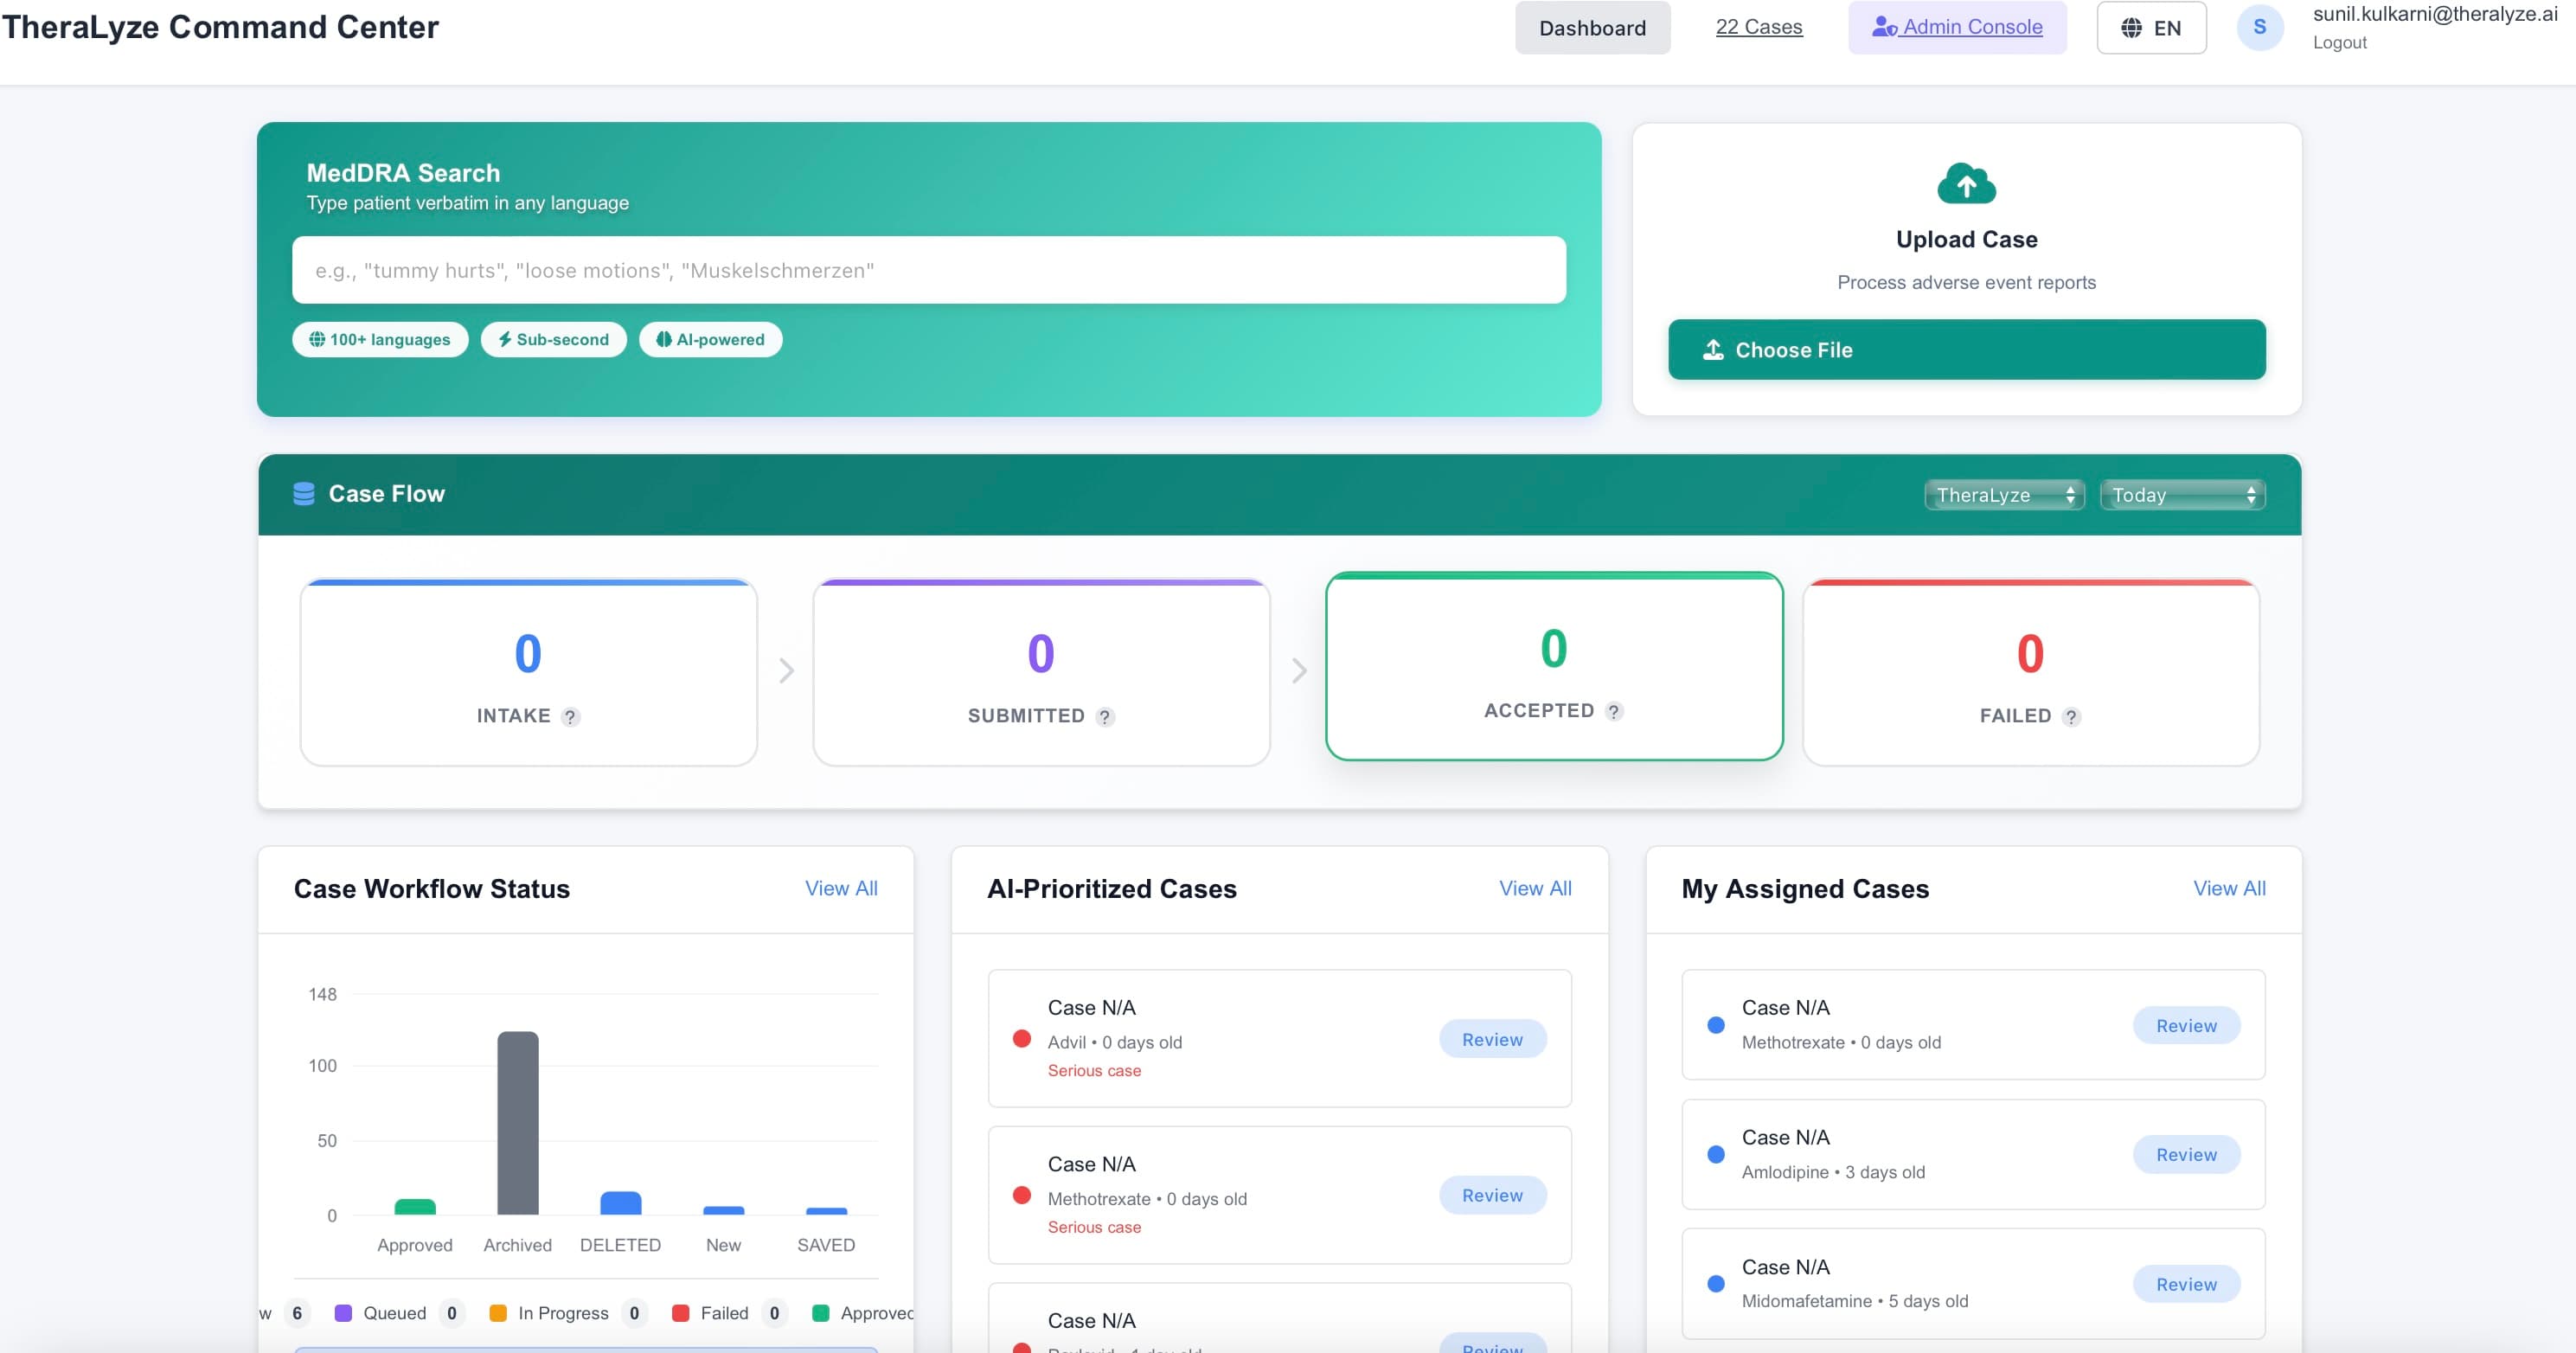Click blue dot on assigned Methotrexate case

pos(1716,1025)
